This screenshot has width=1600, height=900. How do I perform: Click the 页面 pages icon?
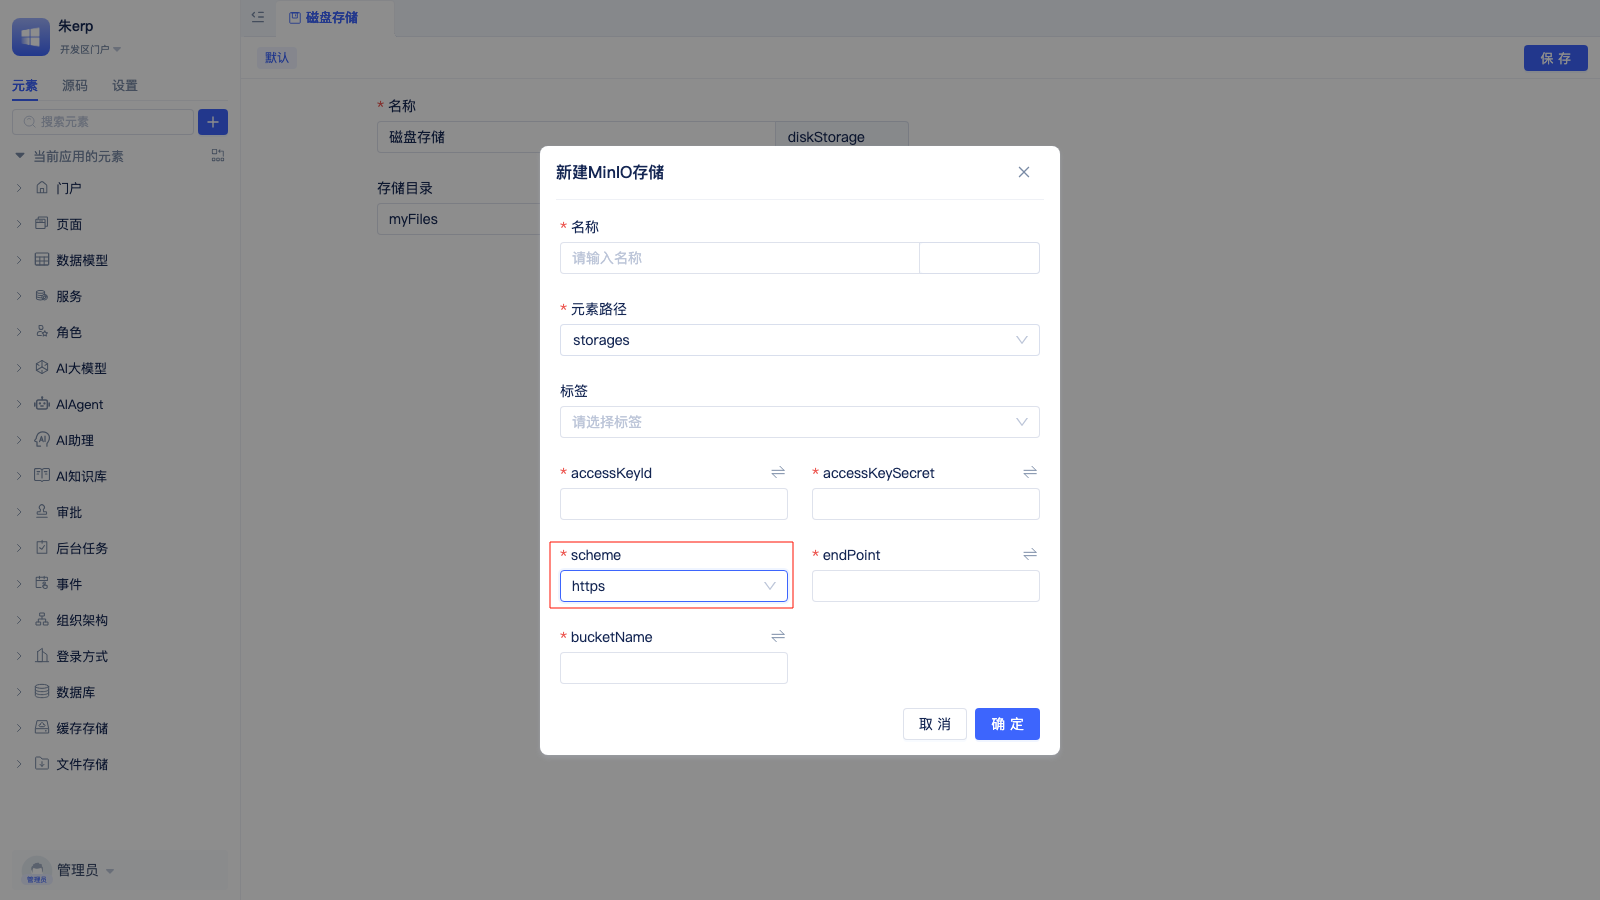click(42, 223)
